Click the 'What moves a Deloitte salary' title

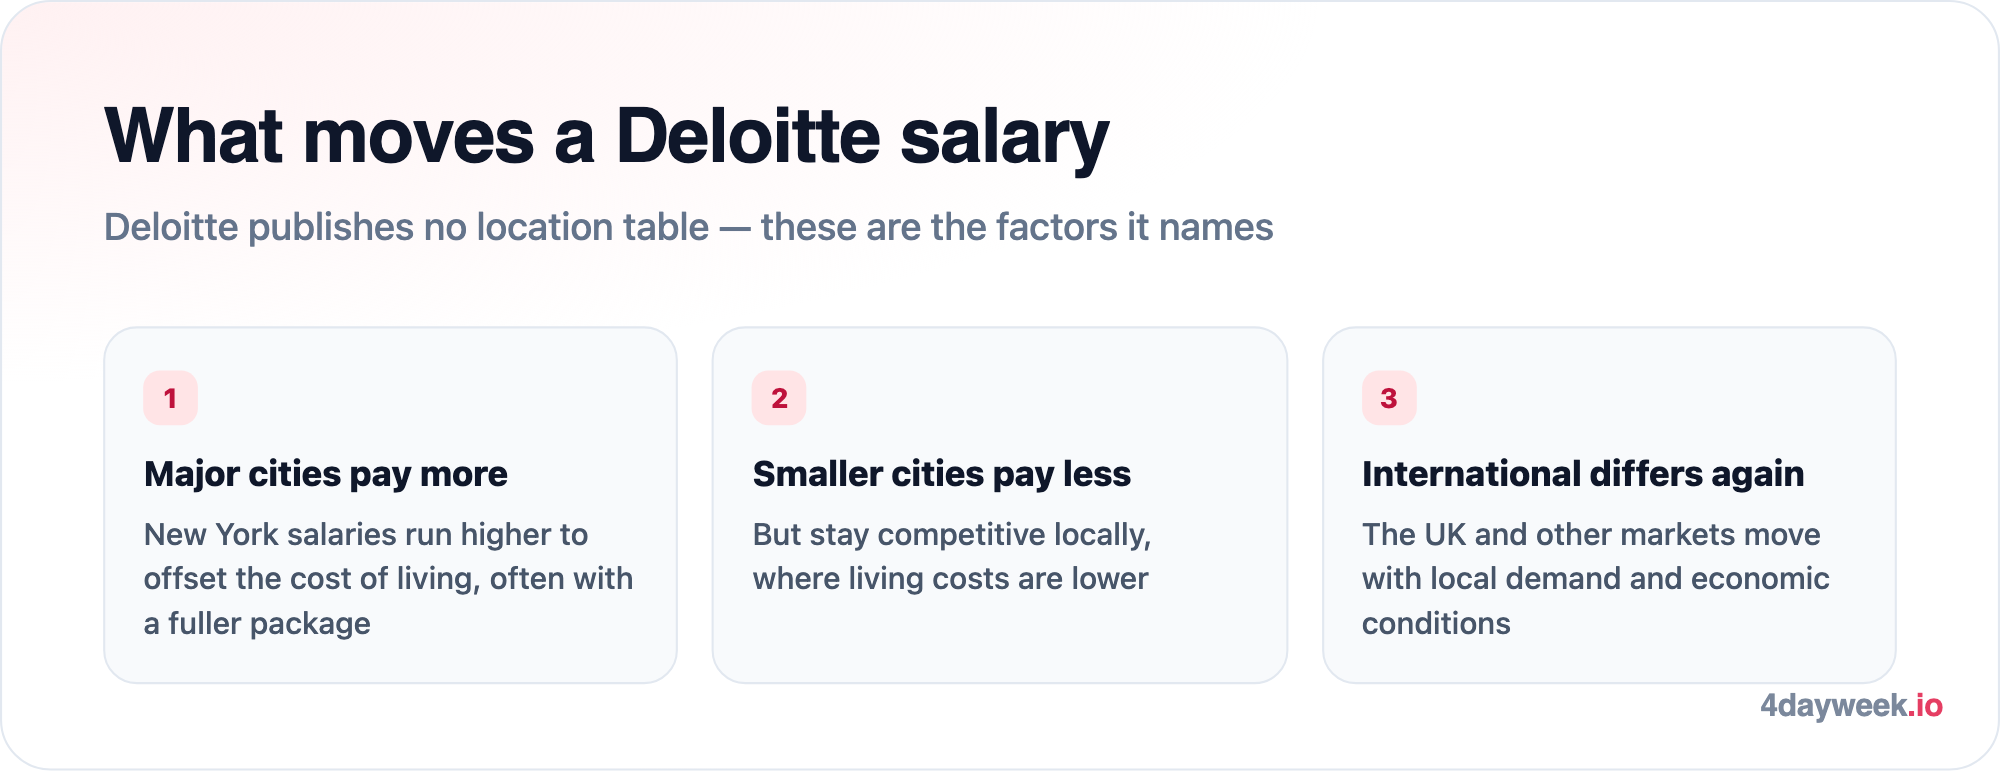607,137
